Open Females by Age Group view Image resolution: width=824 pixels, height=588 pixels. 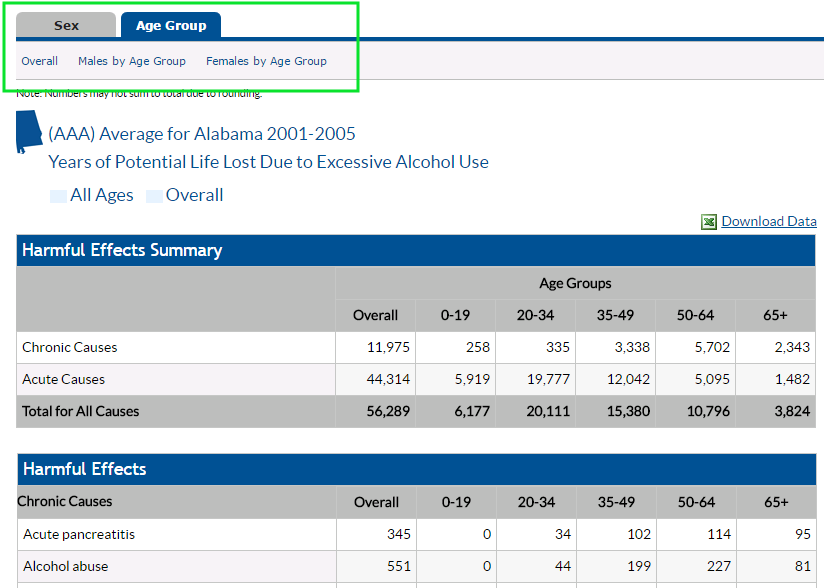(x=266, y=61)
